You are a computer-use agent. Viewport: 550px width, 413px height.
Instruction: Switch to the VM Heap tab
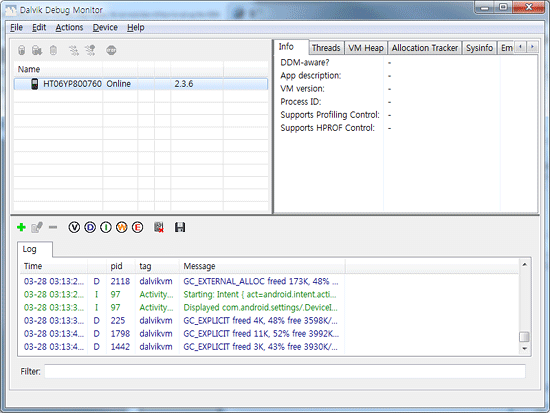tap(365, 48)
